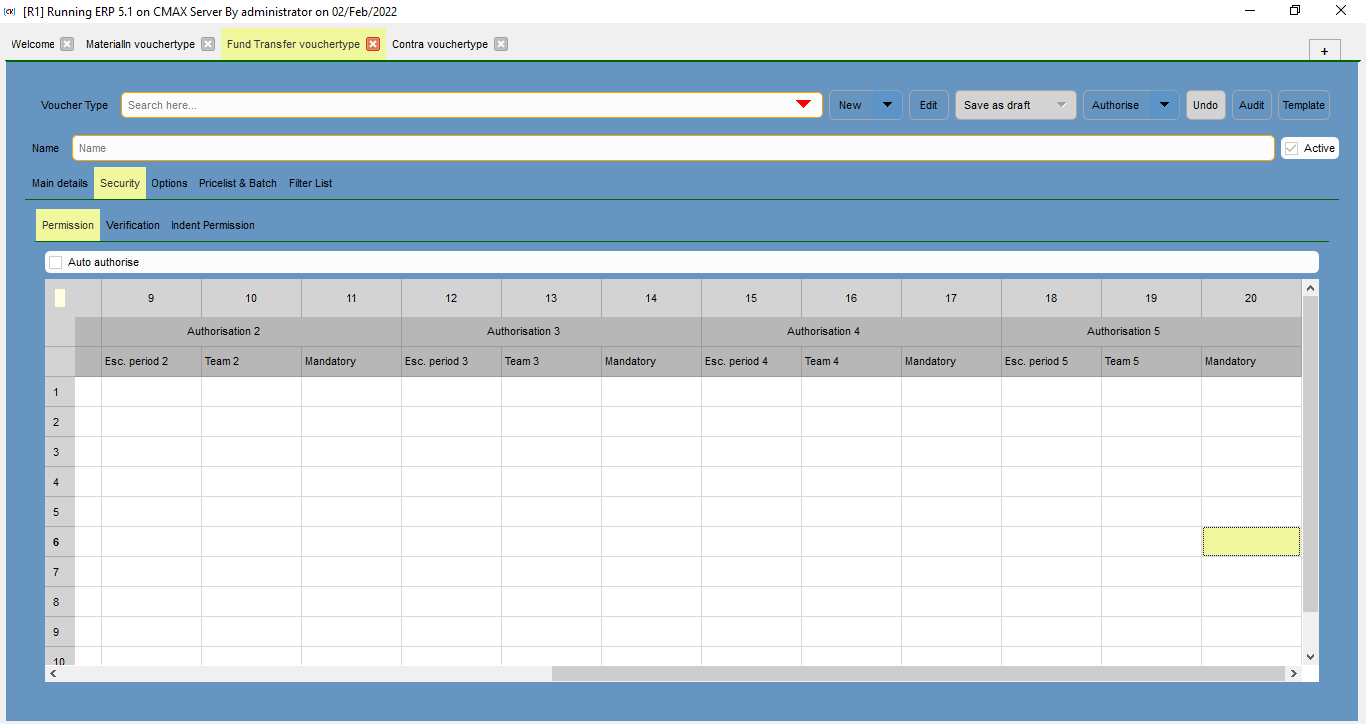Click grid scroll up arrow
Screen dimensions: 1366x724
(1311, 288)
